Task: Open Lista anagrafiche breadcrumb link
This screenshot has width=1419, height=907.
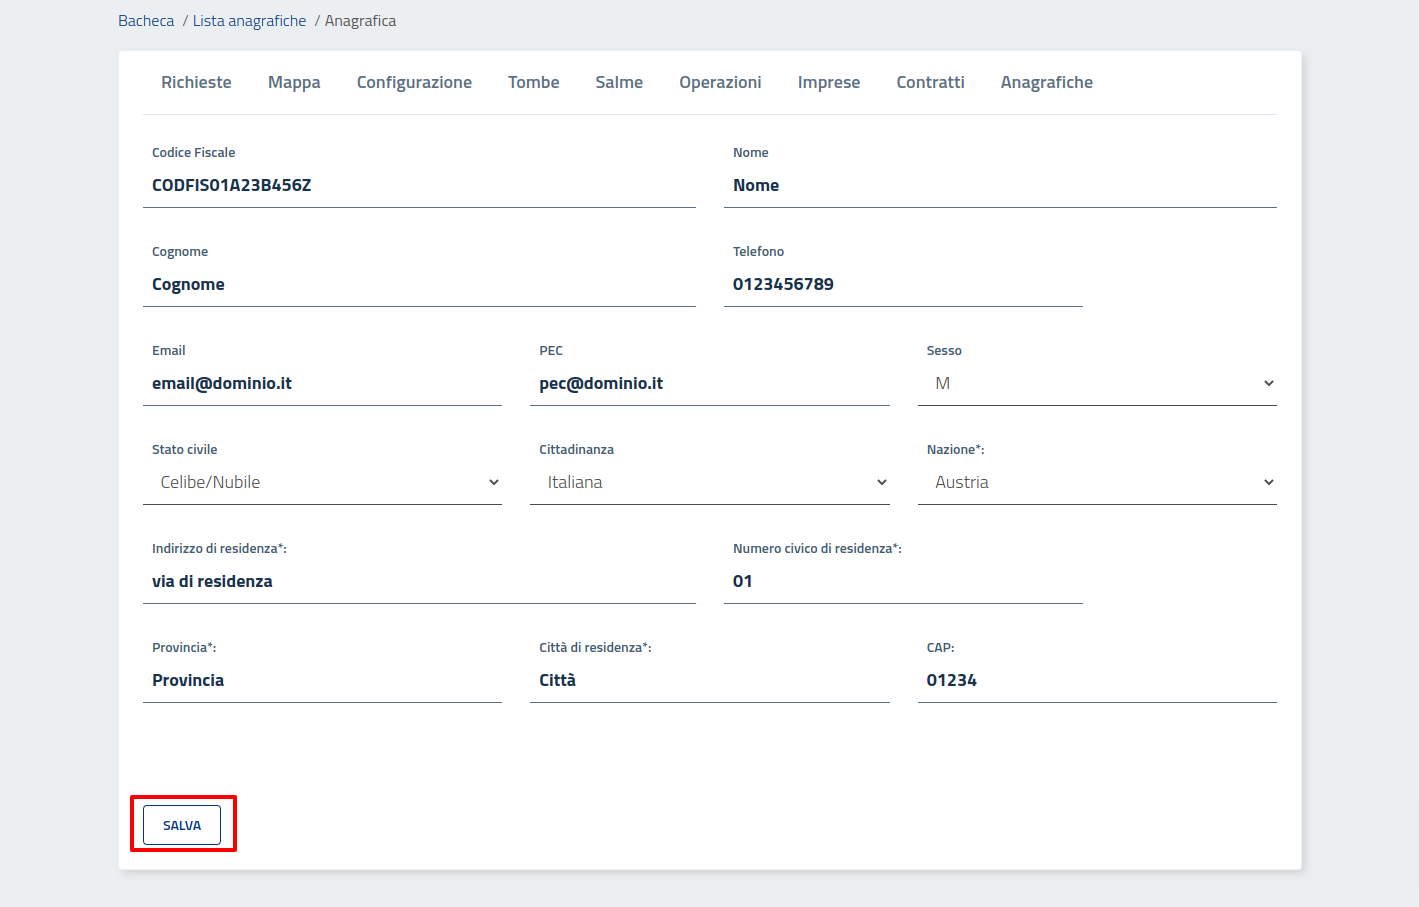Action: pos(249,21)
